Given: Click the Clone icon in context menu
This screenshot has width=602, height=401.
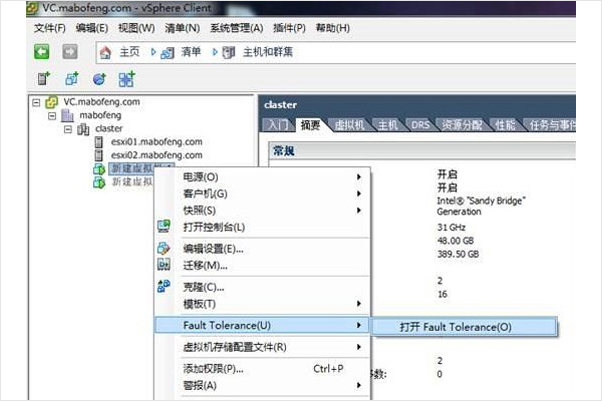Looking at the screenshot, I should (x=164, y=286).
